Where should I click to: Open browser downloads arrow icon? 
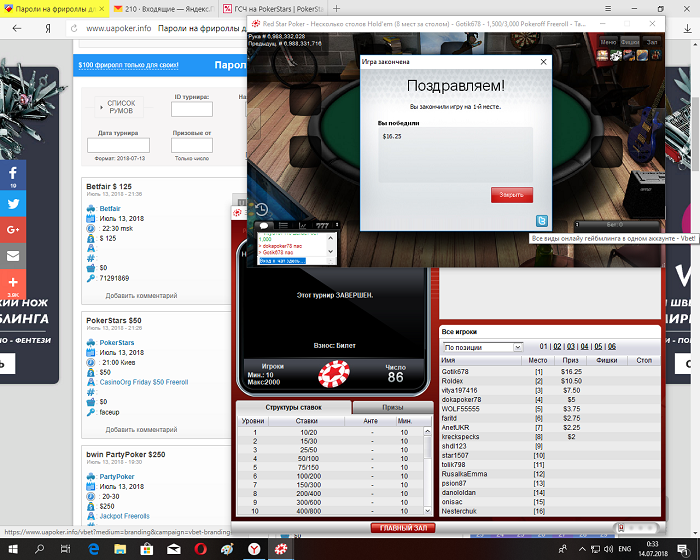[688, 28]
